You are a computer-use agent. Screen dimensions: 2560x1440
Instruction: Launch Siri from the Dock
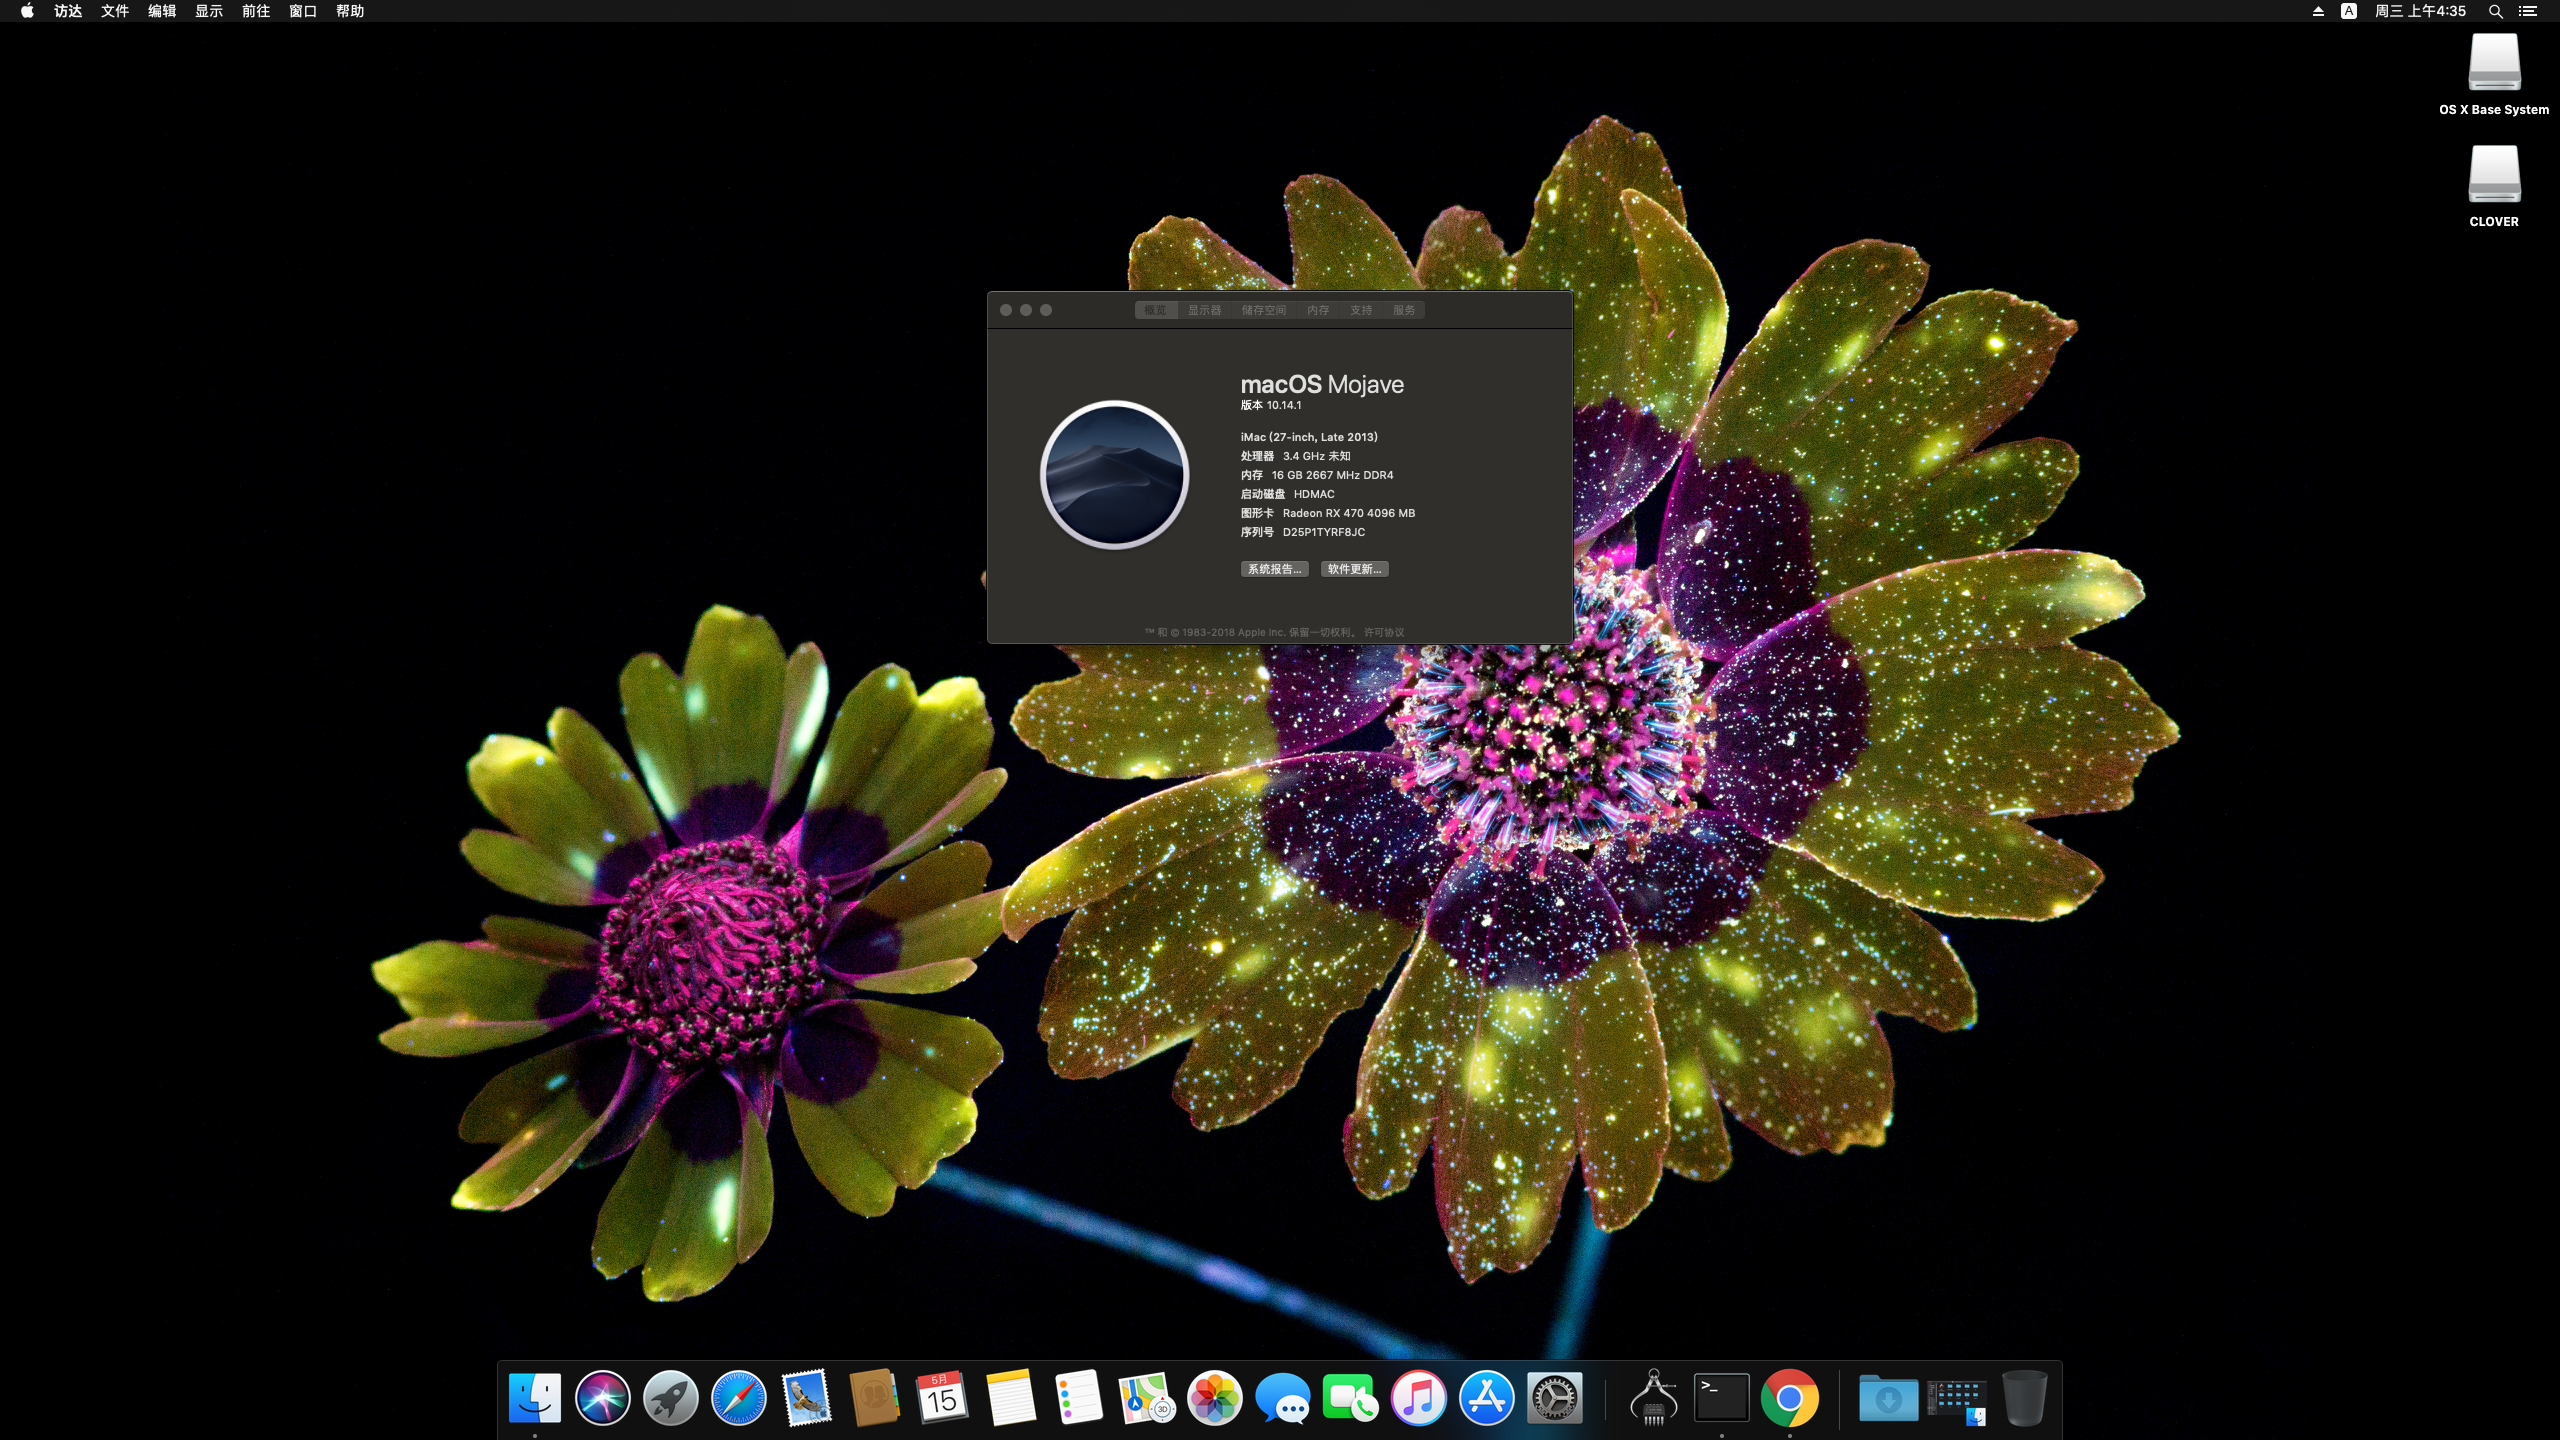point(603,1397)
